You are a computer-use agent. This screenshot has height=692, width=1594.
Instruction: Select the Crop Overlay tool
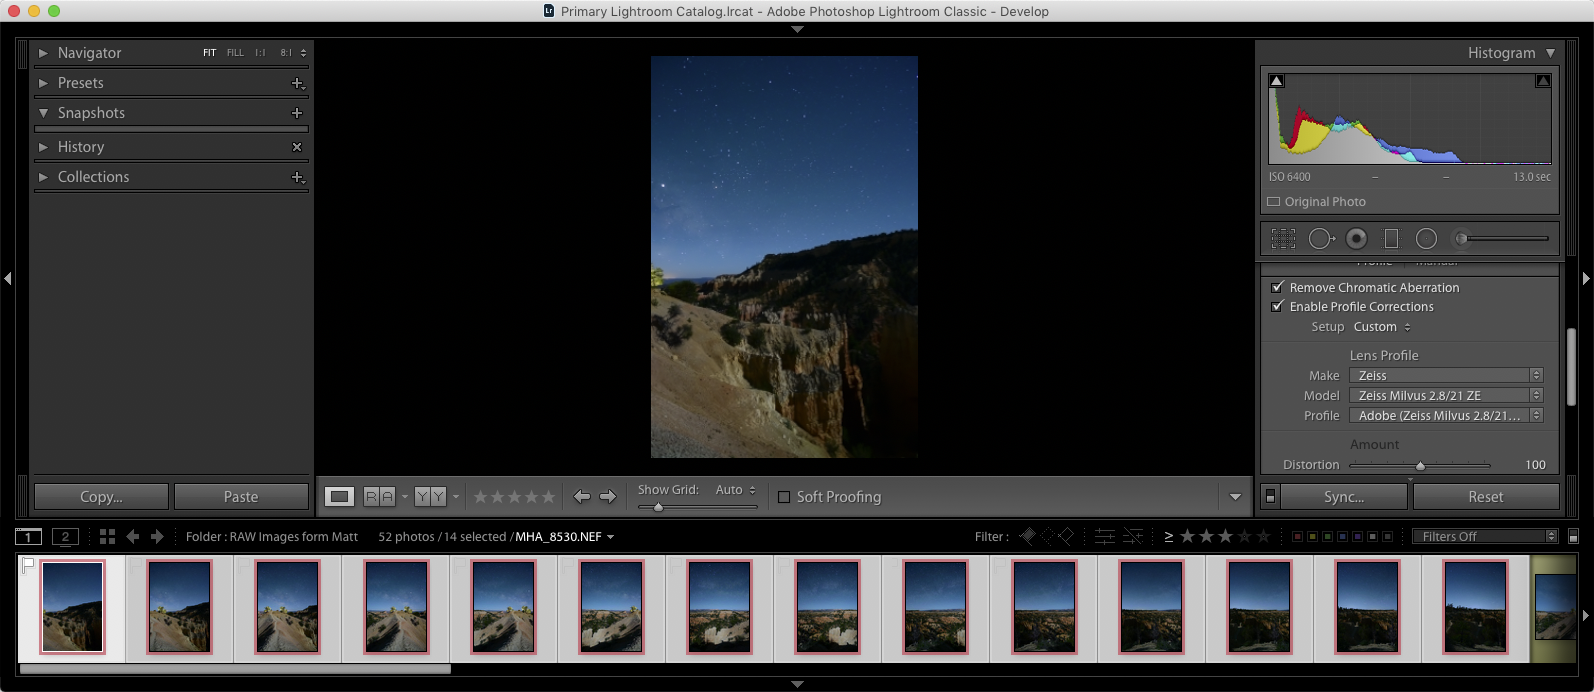(1283, 238)
